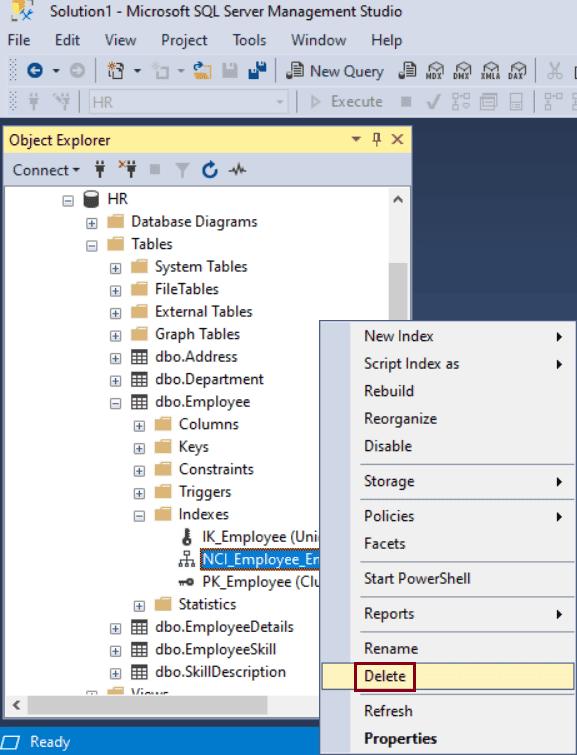Choose Reorganize from the context menu
This screenshot has width=577, height=755.
[448, 418]
